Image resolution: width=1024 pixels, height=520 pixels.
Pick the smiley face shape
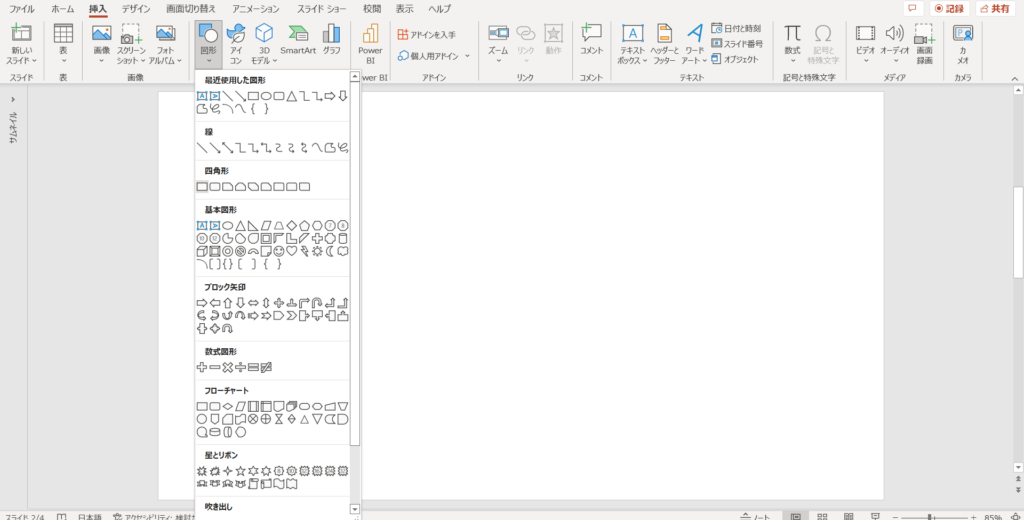click(279, 252)
